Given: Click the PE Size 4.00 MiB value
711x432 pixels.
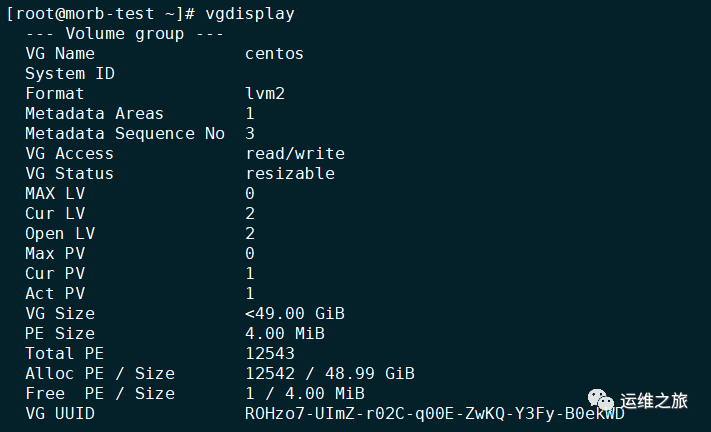Looking at the screenshot, I should (x=284, y=334).
